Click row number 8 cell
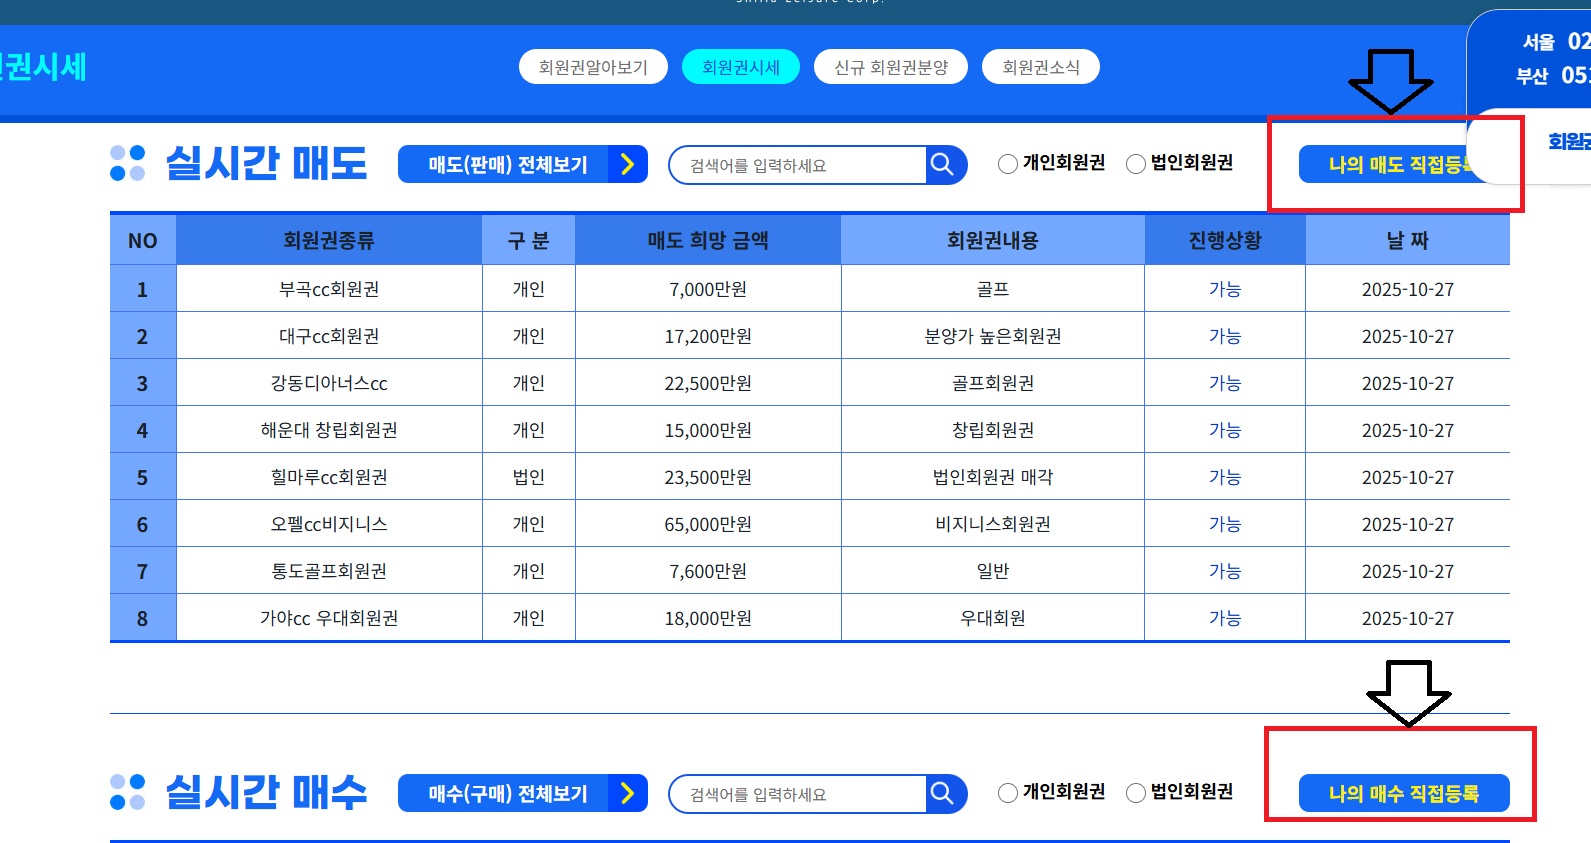1591x843 pixels. (x=143, y=618)
